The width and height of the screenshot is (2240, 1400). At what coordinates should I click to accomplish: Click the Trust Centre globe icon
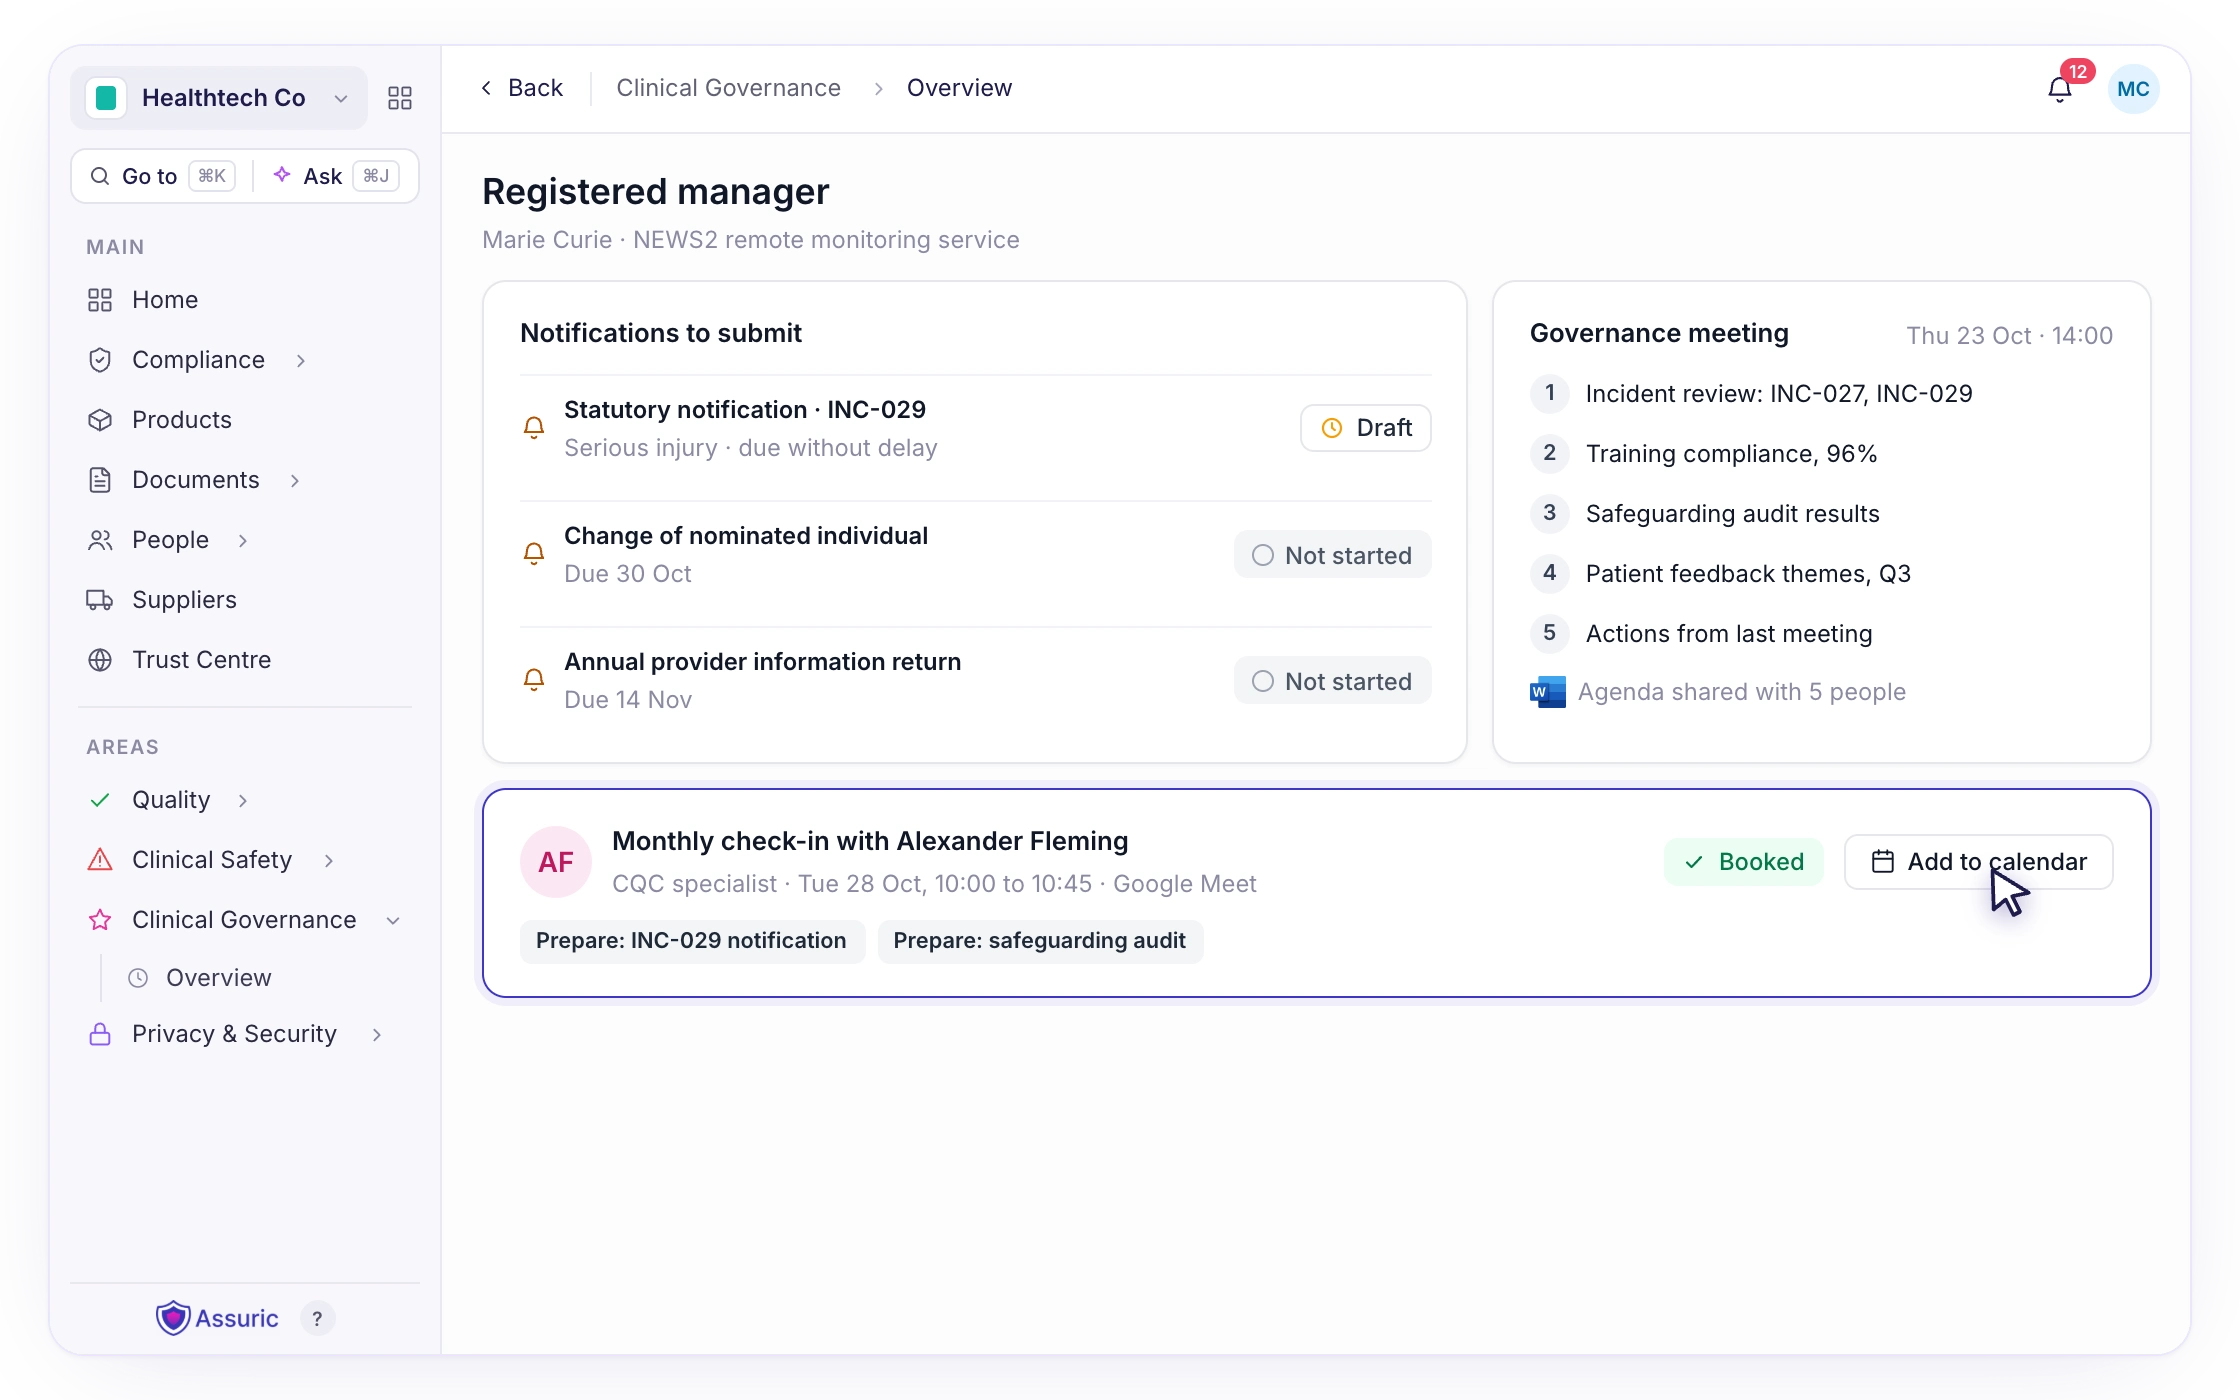(100, 660)
